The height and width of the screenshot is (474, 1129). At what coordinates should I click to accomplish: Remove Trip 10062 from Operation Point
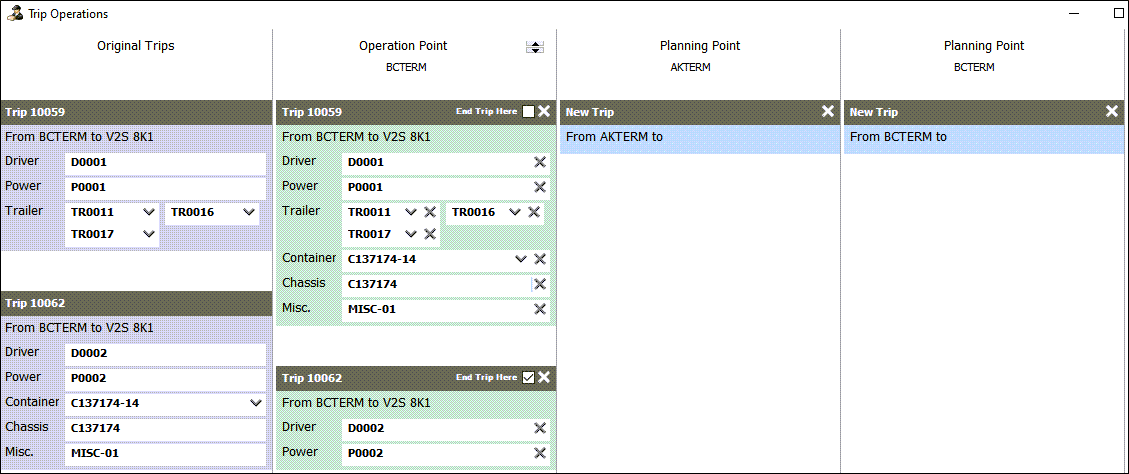tap(544, 377)
